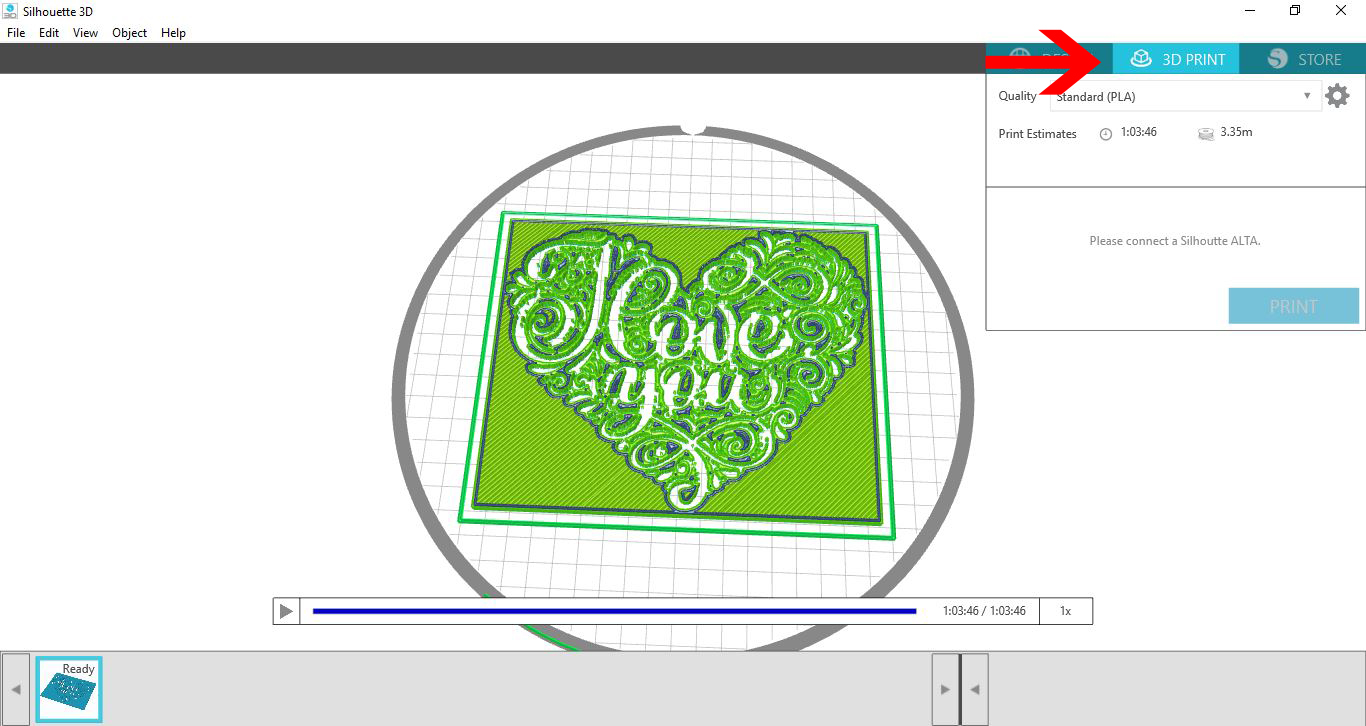Open print settings with the gear icon
The image size is (1366, 726).
point(1337,96)
